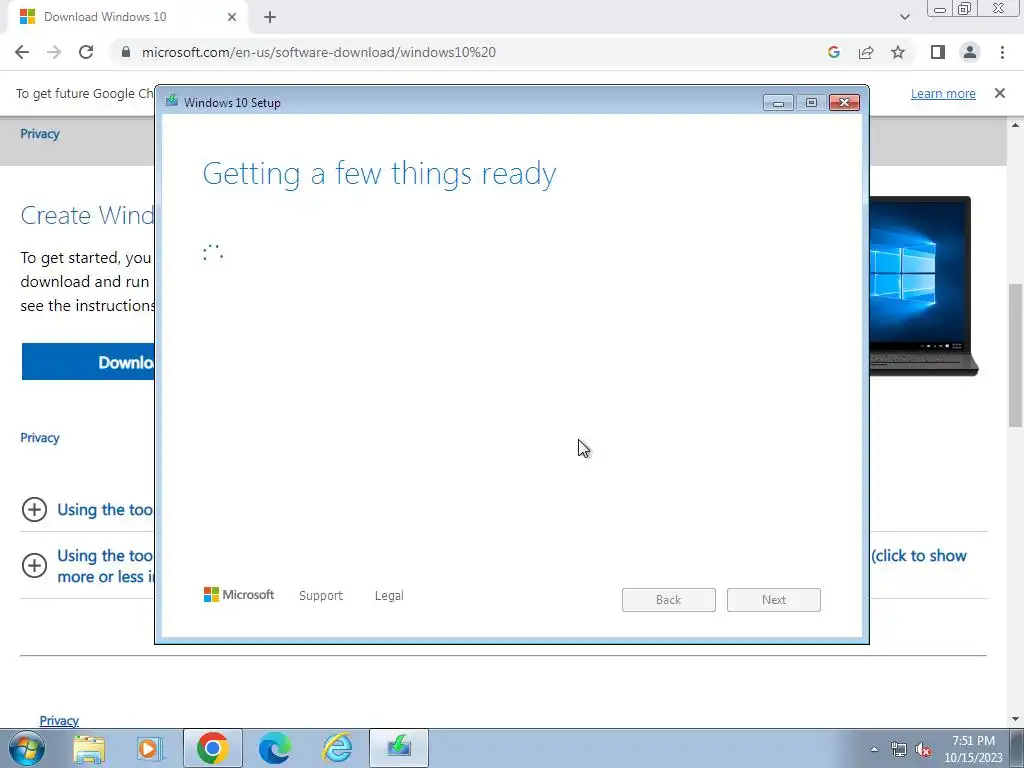Minimize the Windows 10 Setup window
Viewport: 1024px width, 768px height.
pos(778,103)
